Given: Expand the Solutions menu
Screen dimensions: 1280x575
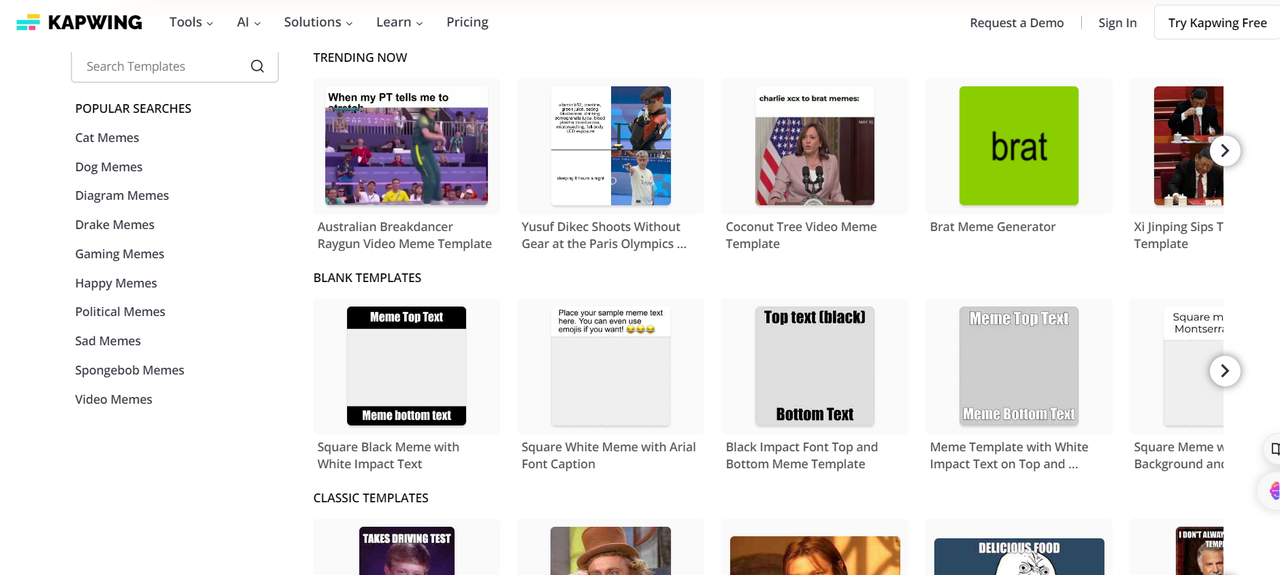Looking at the screenshot, I should click(318, 22).
